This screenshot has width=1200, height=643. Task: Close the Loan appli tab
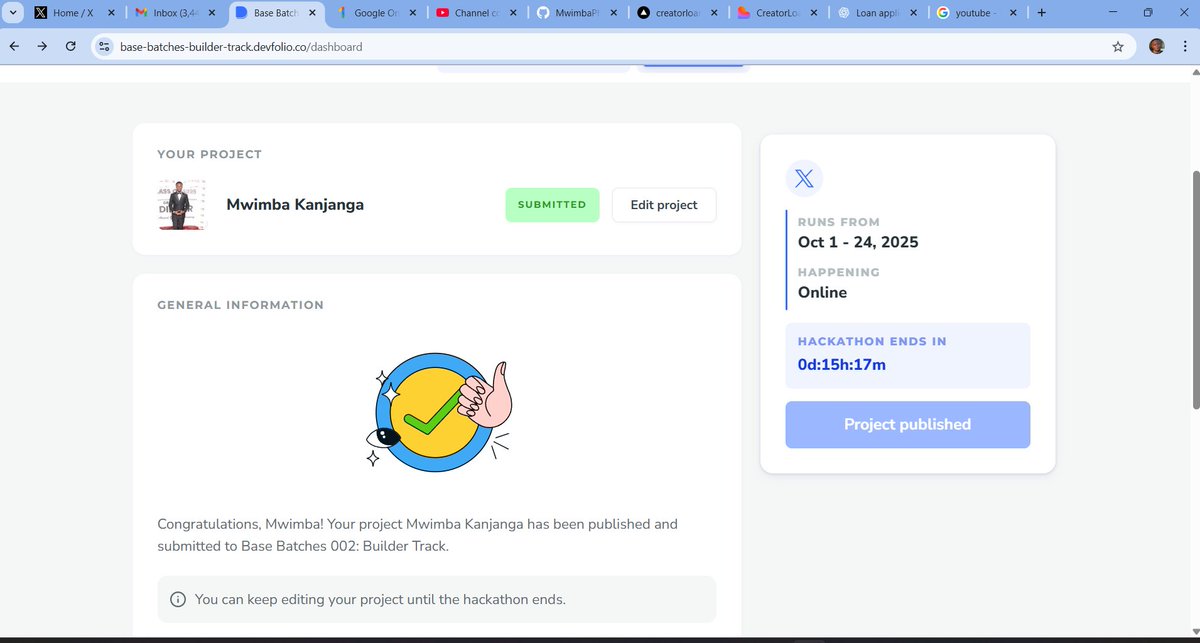tap(915, 13)
